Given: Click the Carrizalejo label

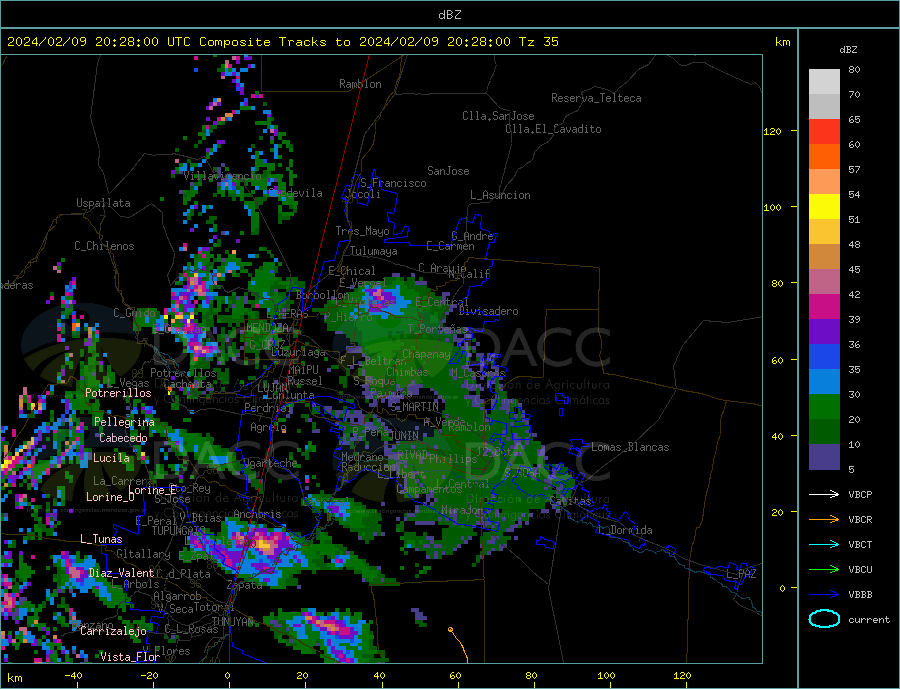Looking at the screenshot, I should [114, 631].
